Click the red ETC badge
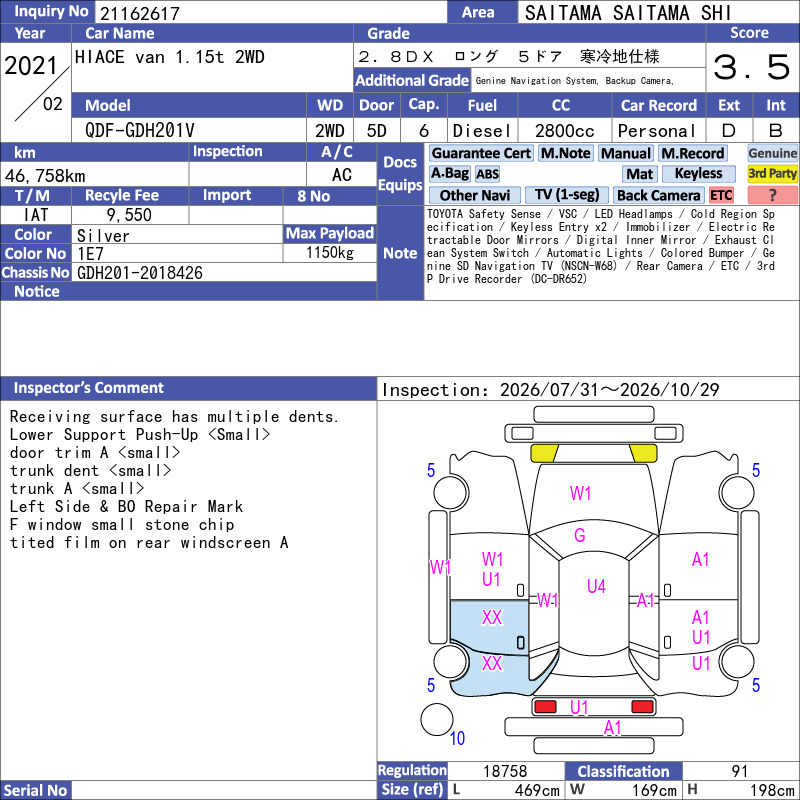800x800 pixels. coord(721,195)
